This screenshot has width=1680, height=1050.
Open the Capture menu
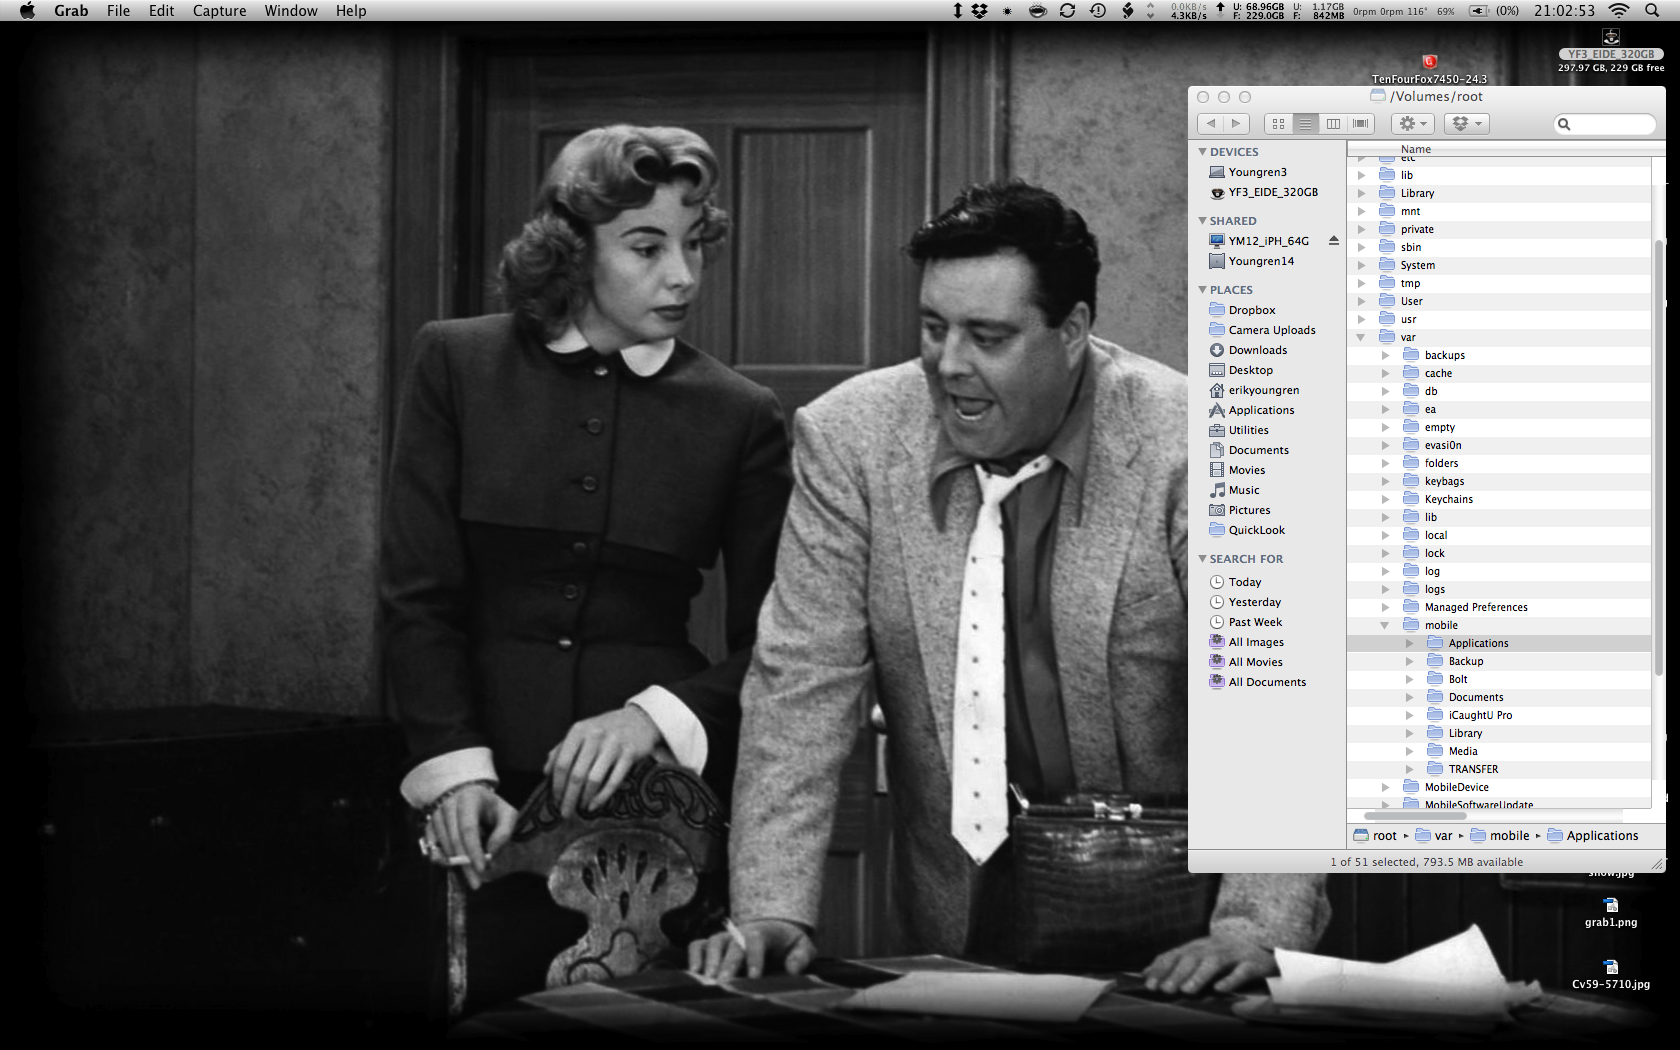(219, 11)
